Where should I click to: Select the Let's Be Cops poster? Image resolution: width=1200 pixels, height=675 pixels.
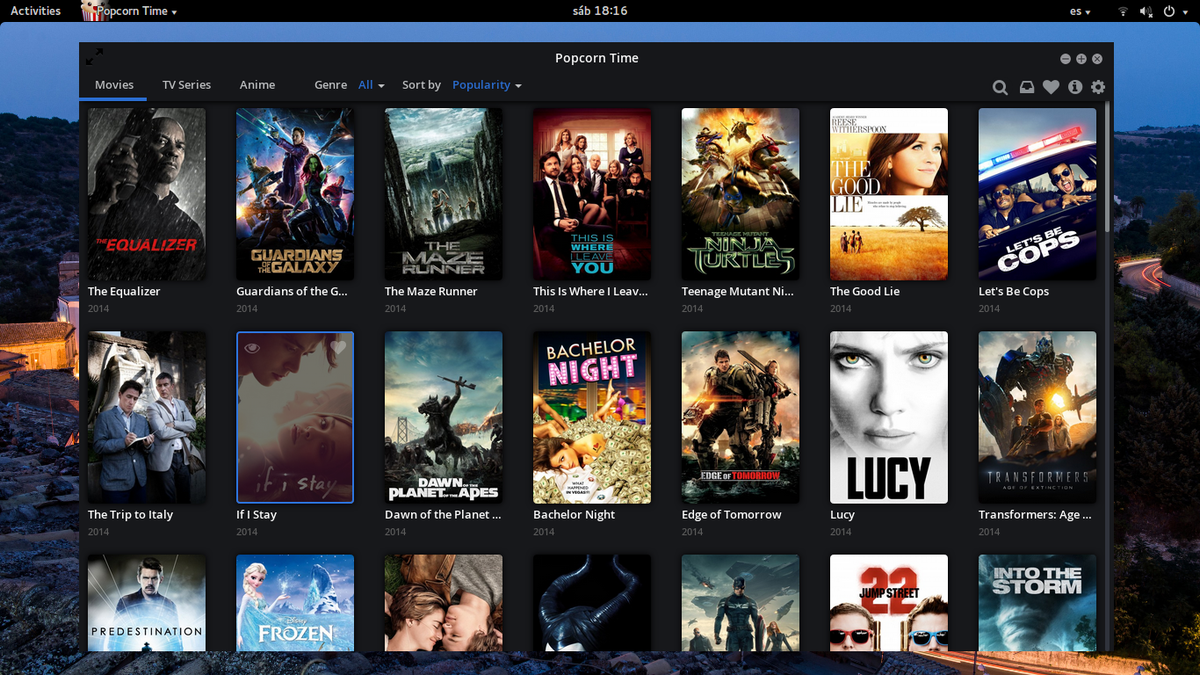[x=1038, y=194]
